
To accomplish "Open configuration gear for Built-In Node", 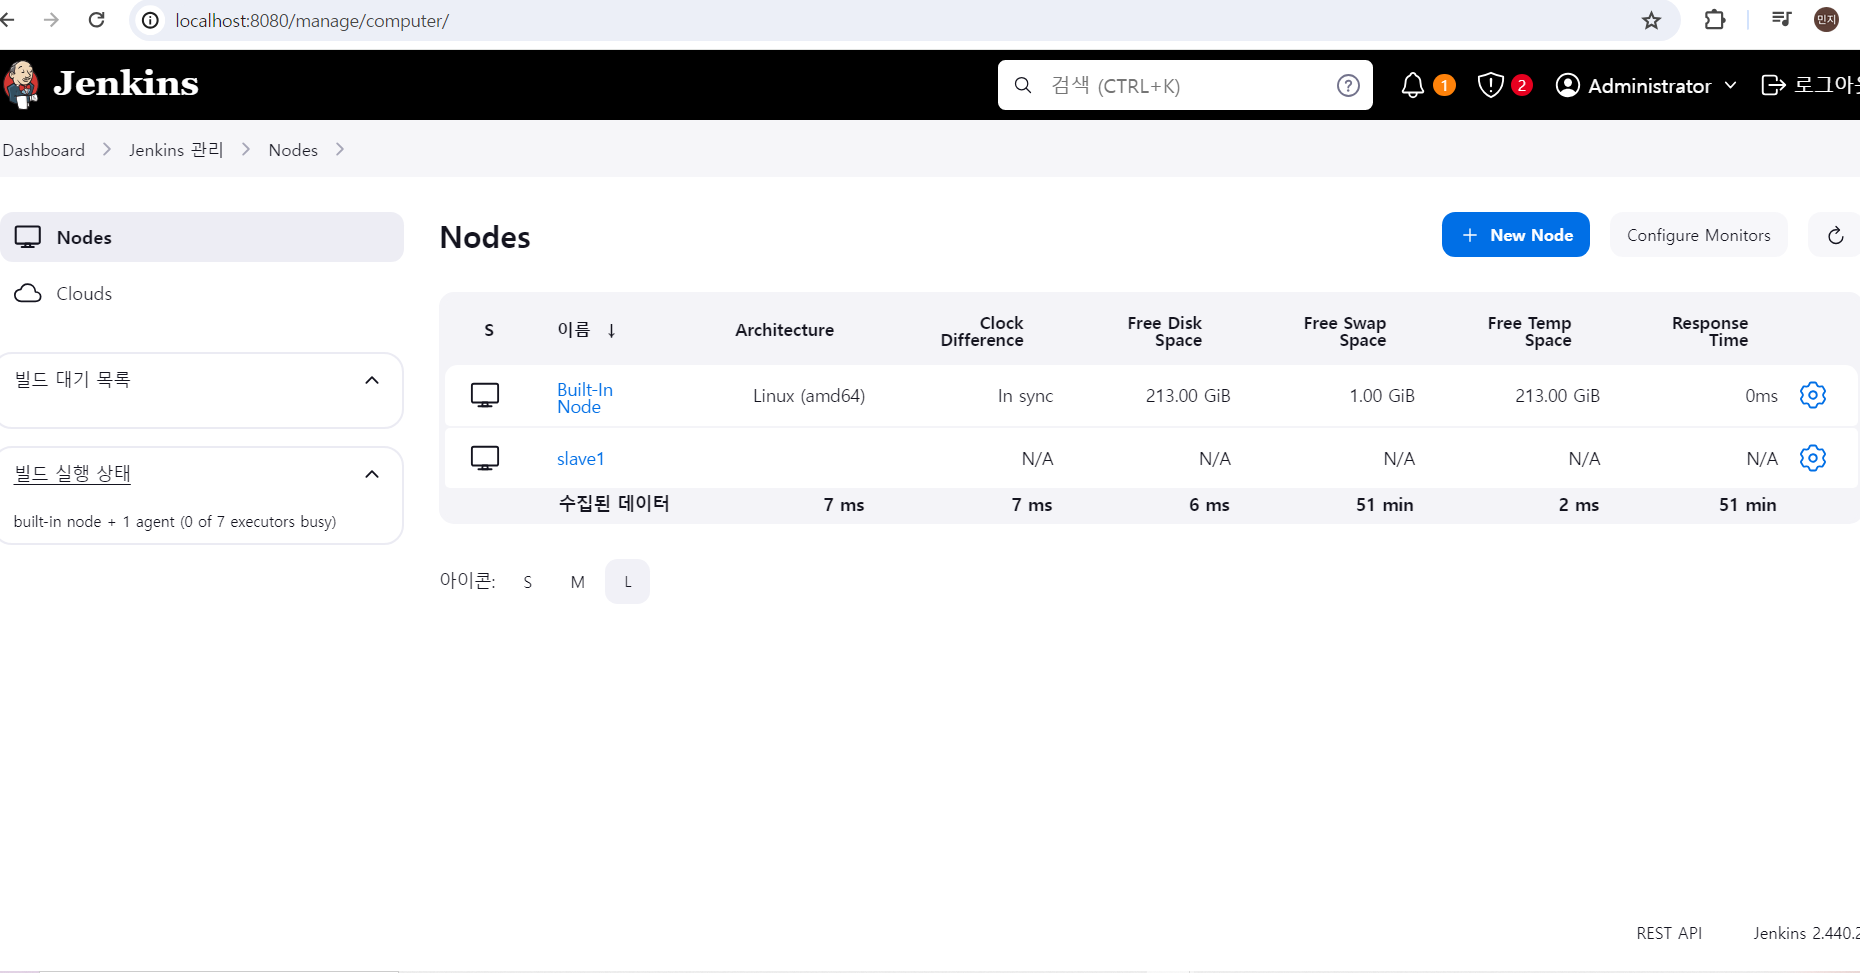I will (x=1813, y=395).
